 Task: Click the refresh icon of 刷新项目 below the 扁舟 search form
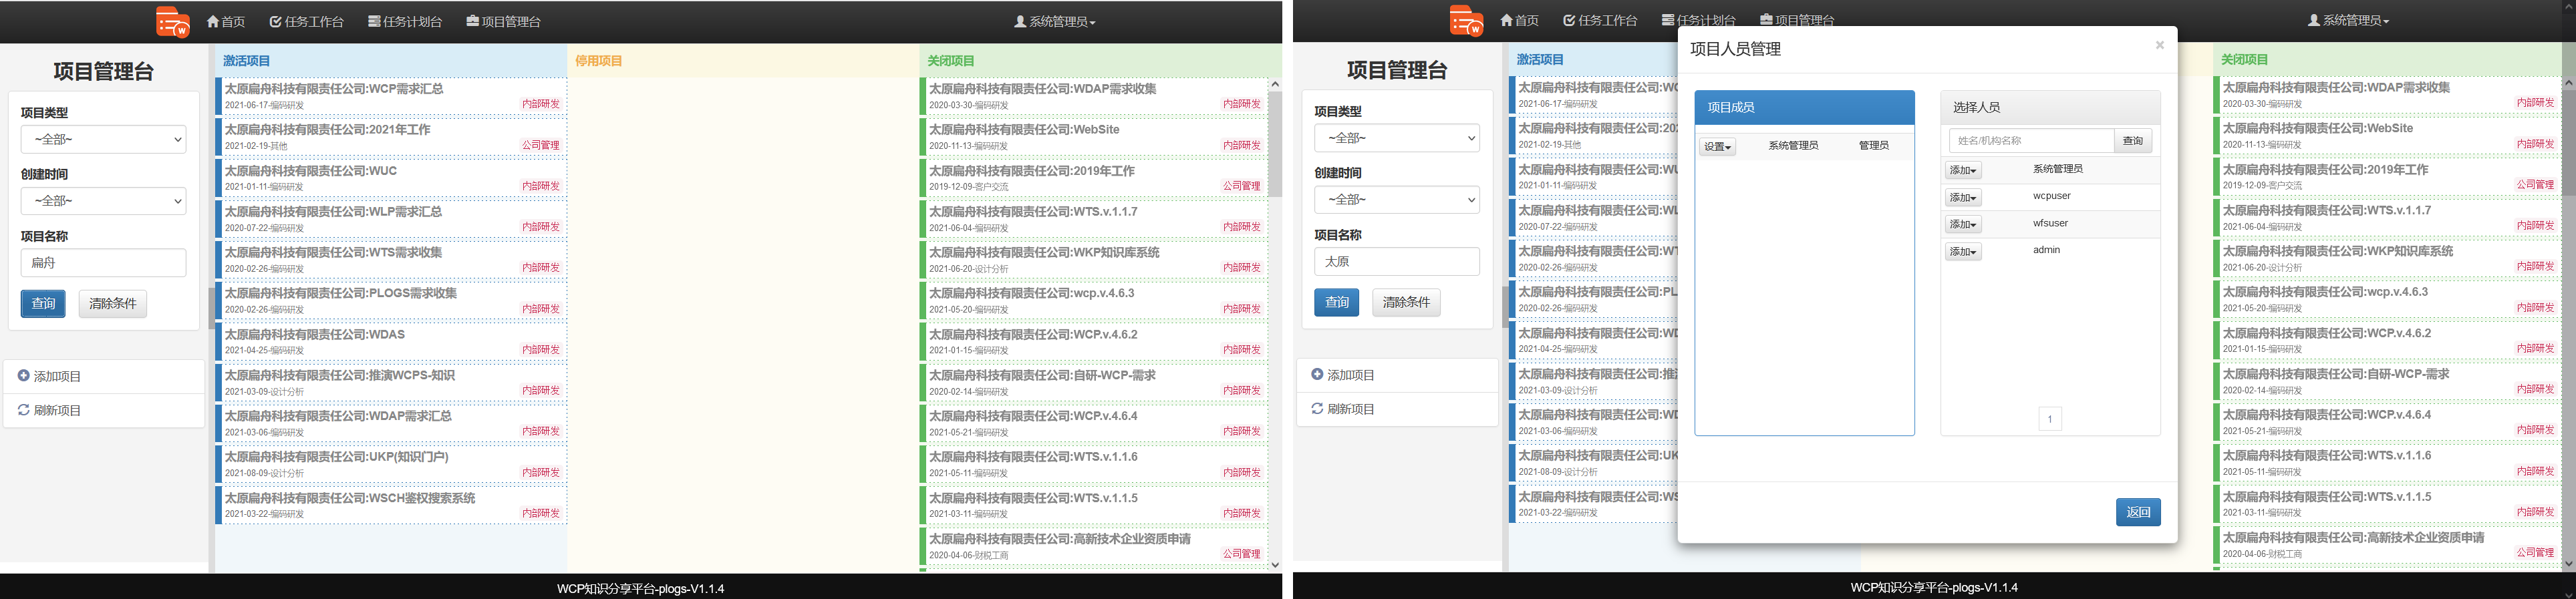coord(24,410)
